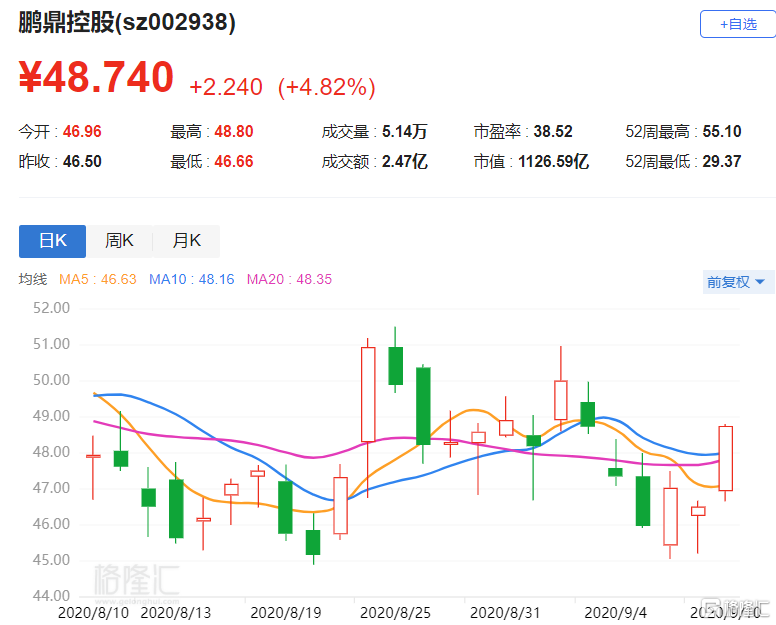Click the 昨收 value 46.50
Screen dimensions: 776x625
(x=82, y=161)
